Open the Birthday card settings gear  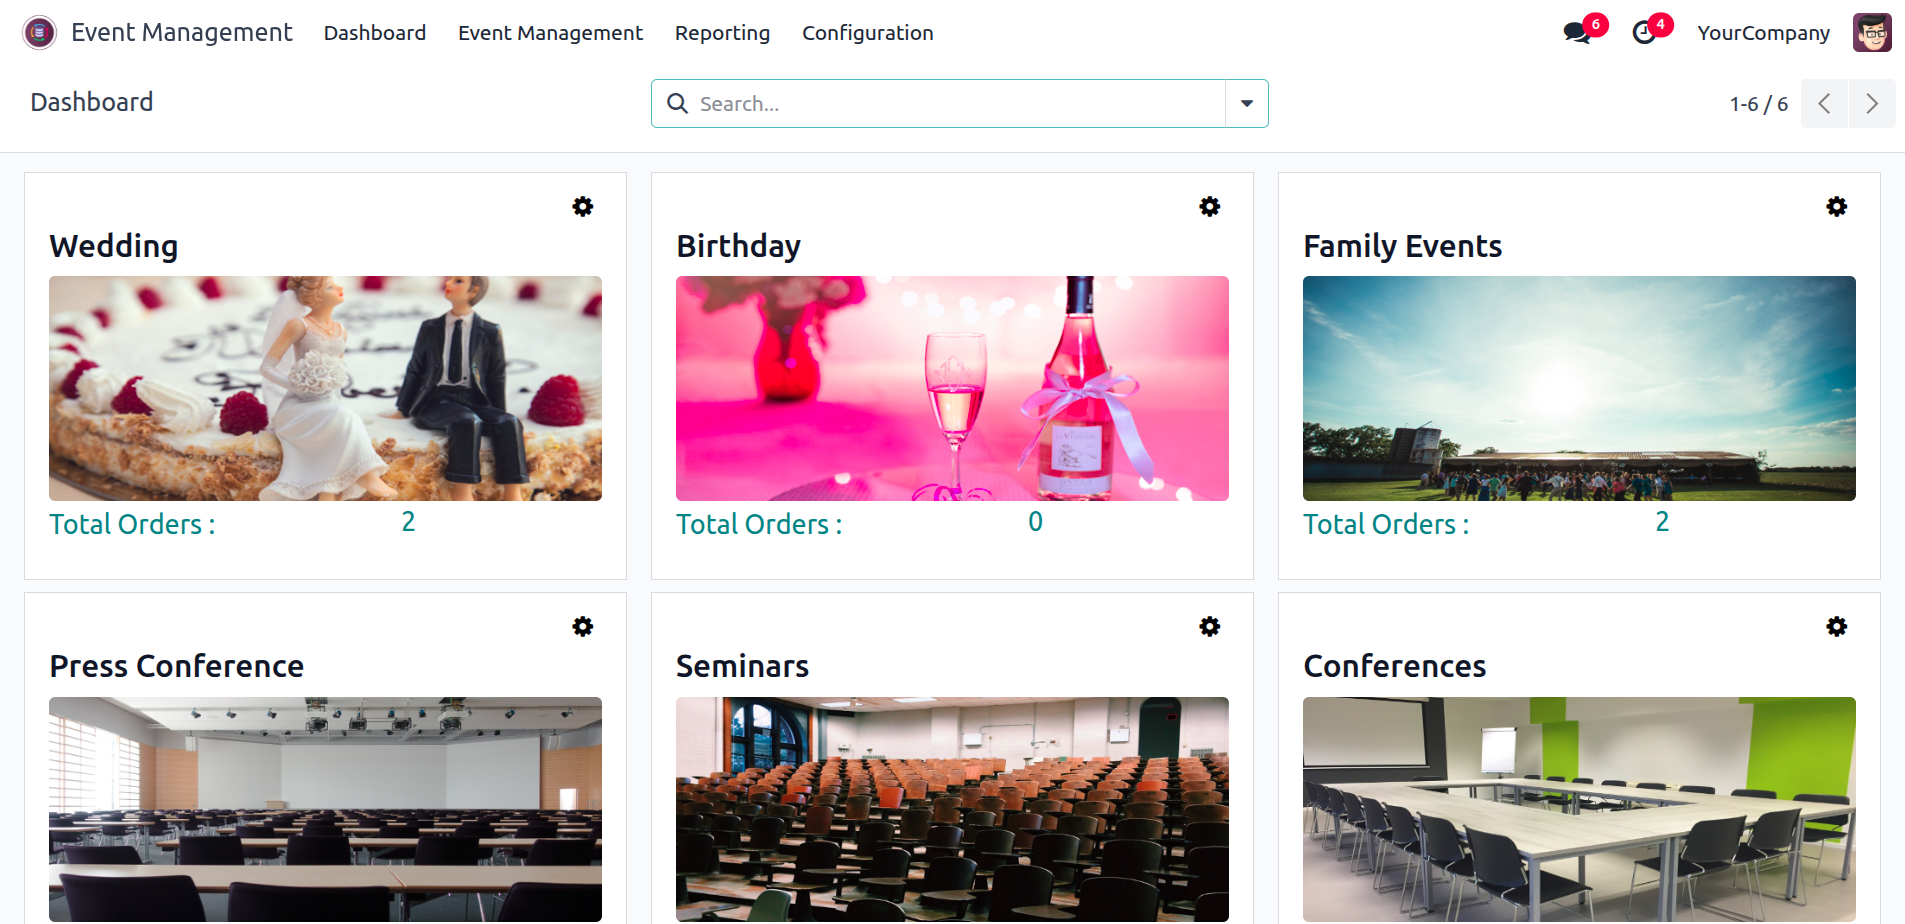1210,207
